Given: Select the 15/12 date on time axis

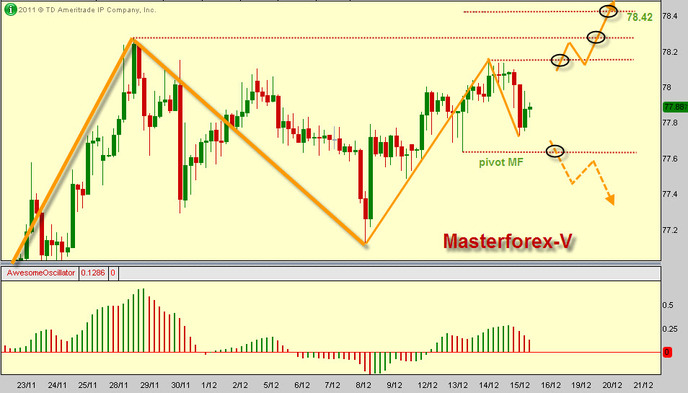Looking at the screenshot, I should tap(520, 385).
